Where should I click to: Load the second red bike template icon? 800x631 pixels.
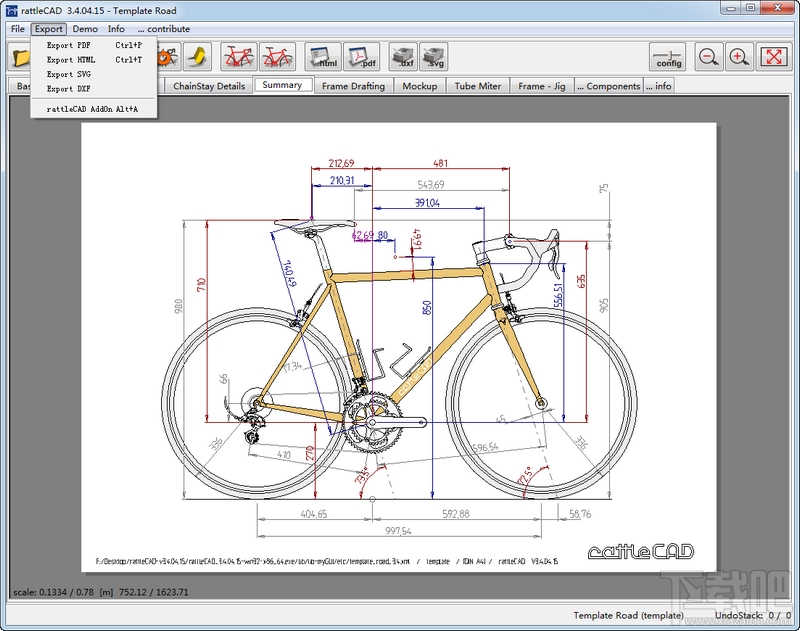pos(278,57)
